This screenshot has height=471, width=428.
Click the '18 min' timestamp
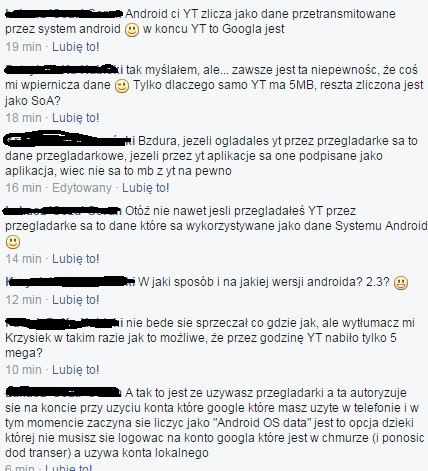[x=23, y=118]
